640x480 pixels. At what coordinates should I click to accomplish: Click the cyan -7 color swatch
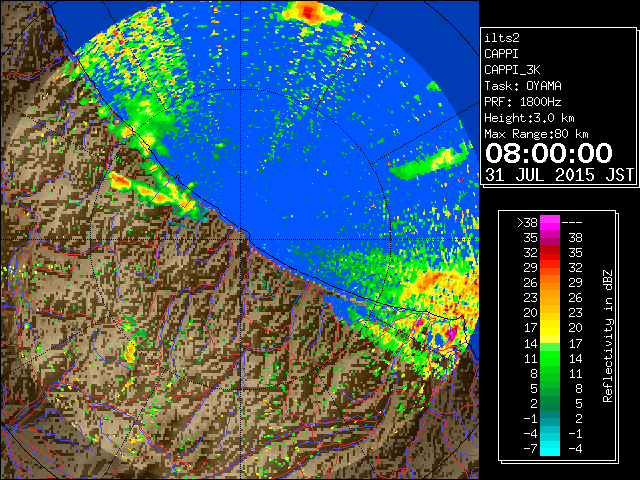click(x=550, y=448)
